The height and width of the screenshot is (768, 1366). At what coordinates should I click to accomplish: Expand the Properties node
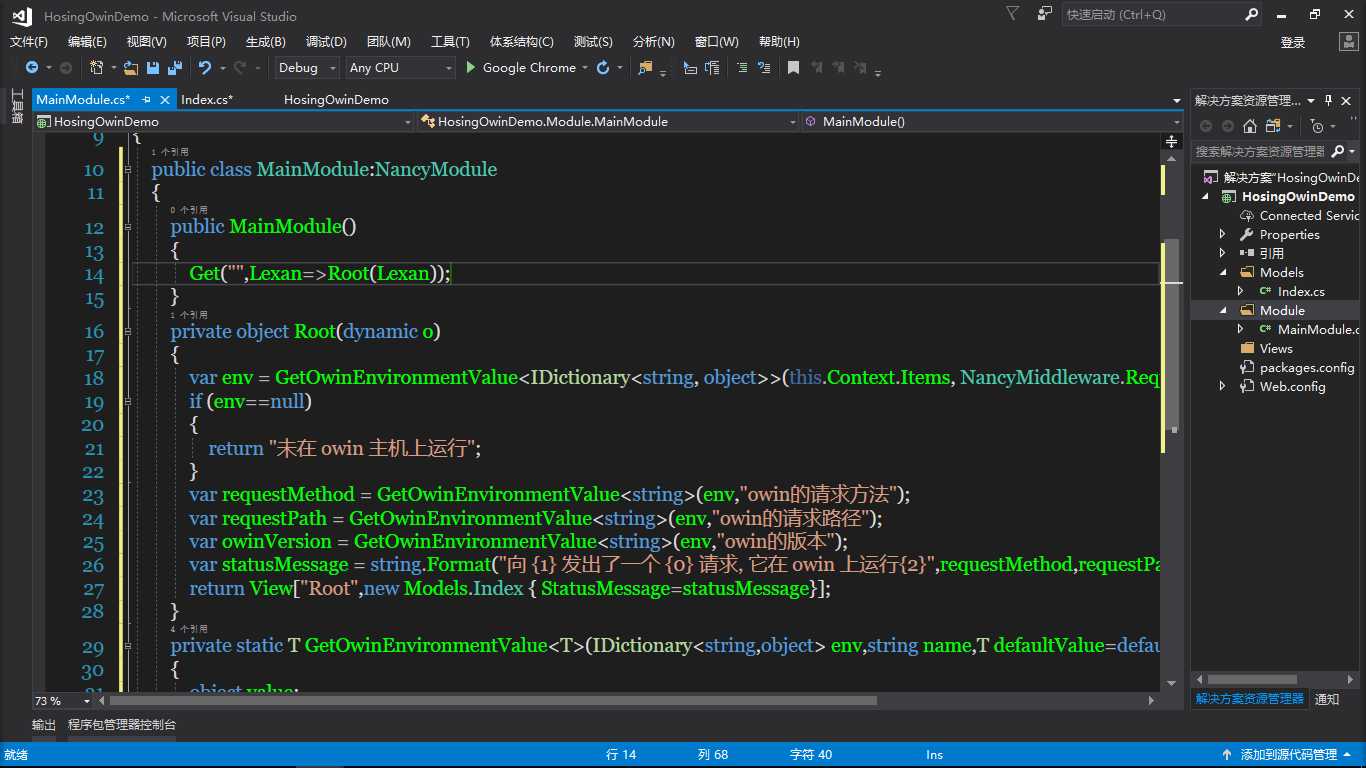[x=1223, y=234]
